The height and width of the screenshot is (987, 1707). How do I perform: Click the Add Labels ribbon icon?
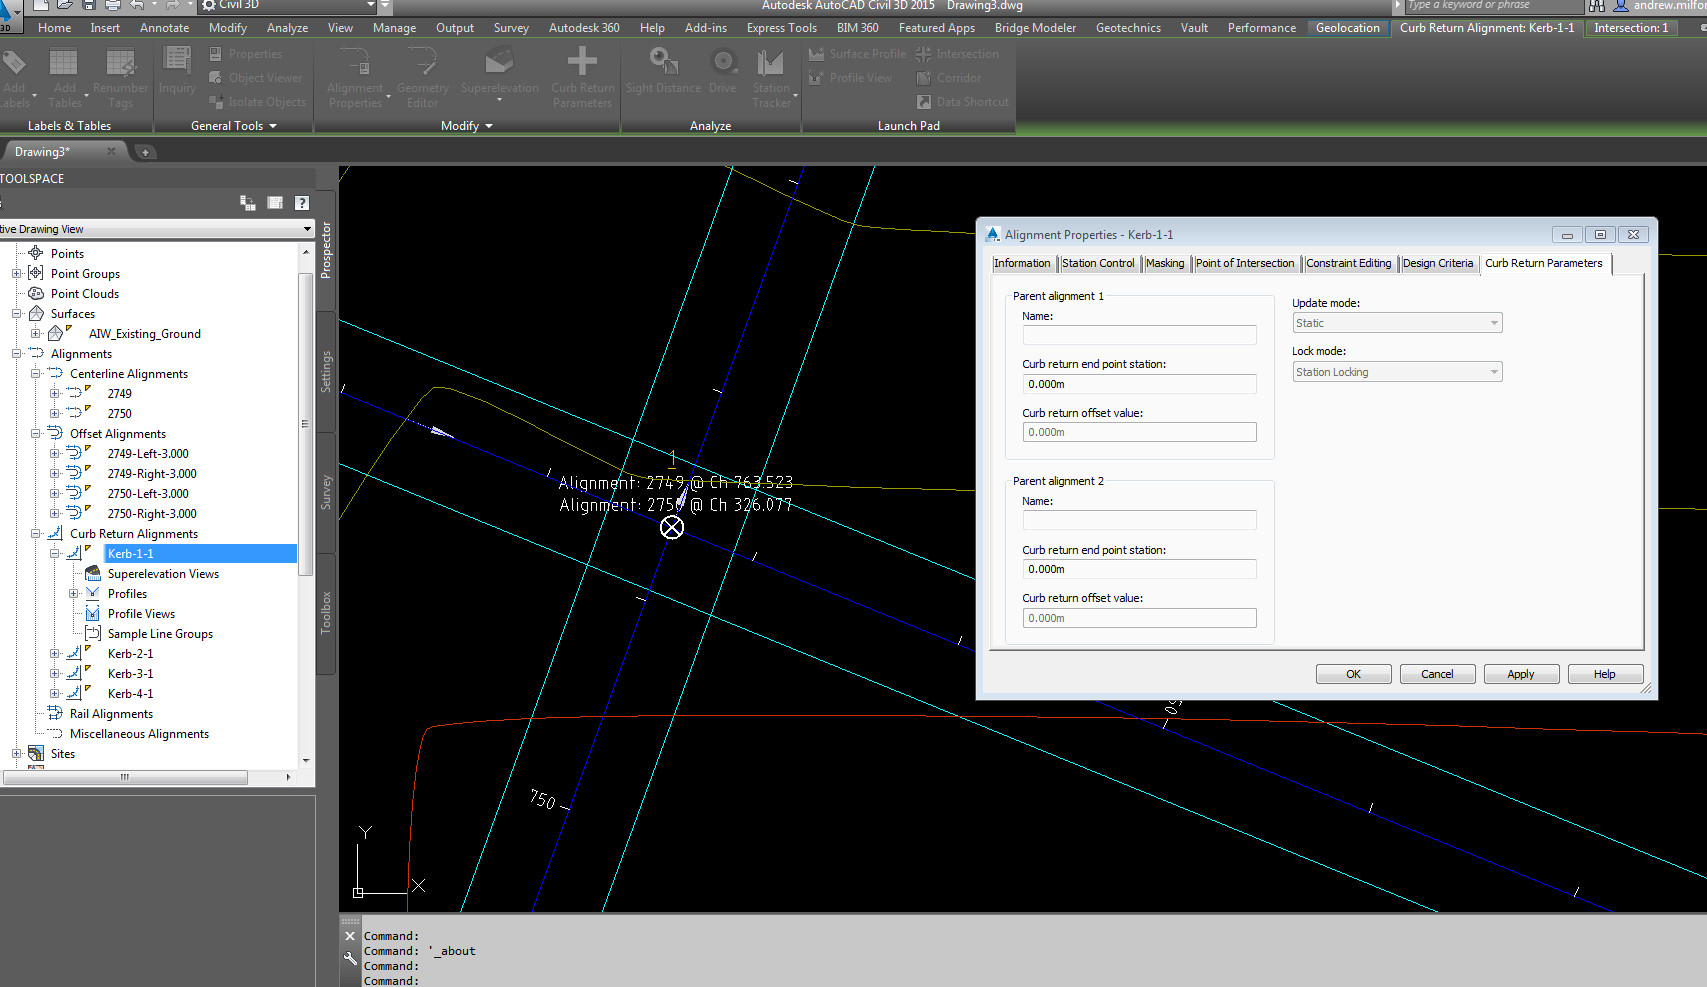[x=14, y=77]
